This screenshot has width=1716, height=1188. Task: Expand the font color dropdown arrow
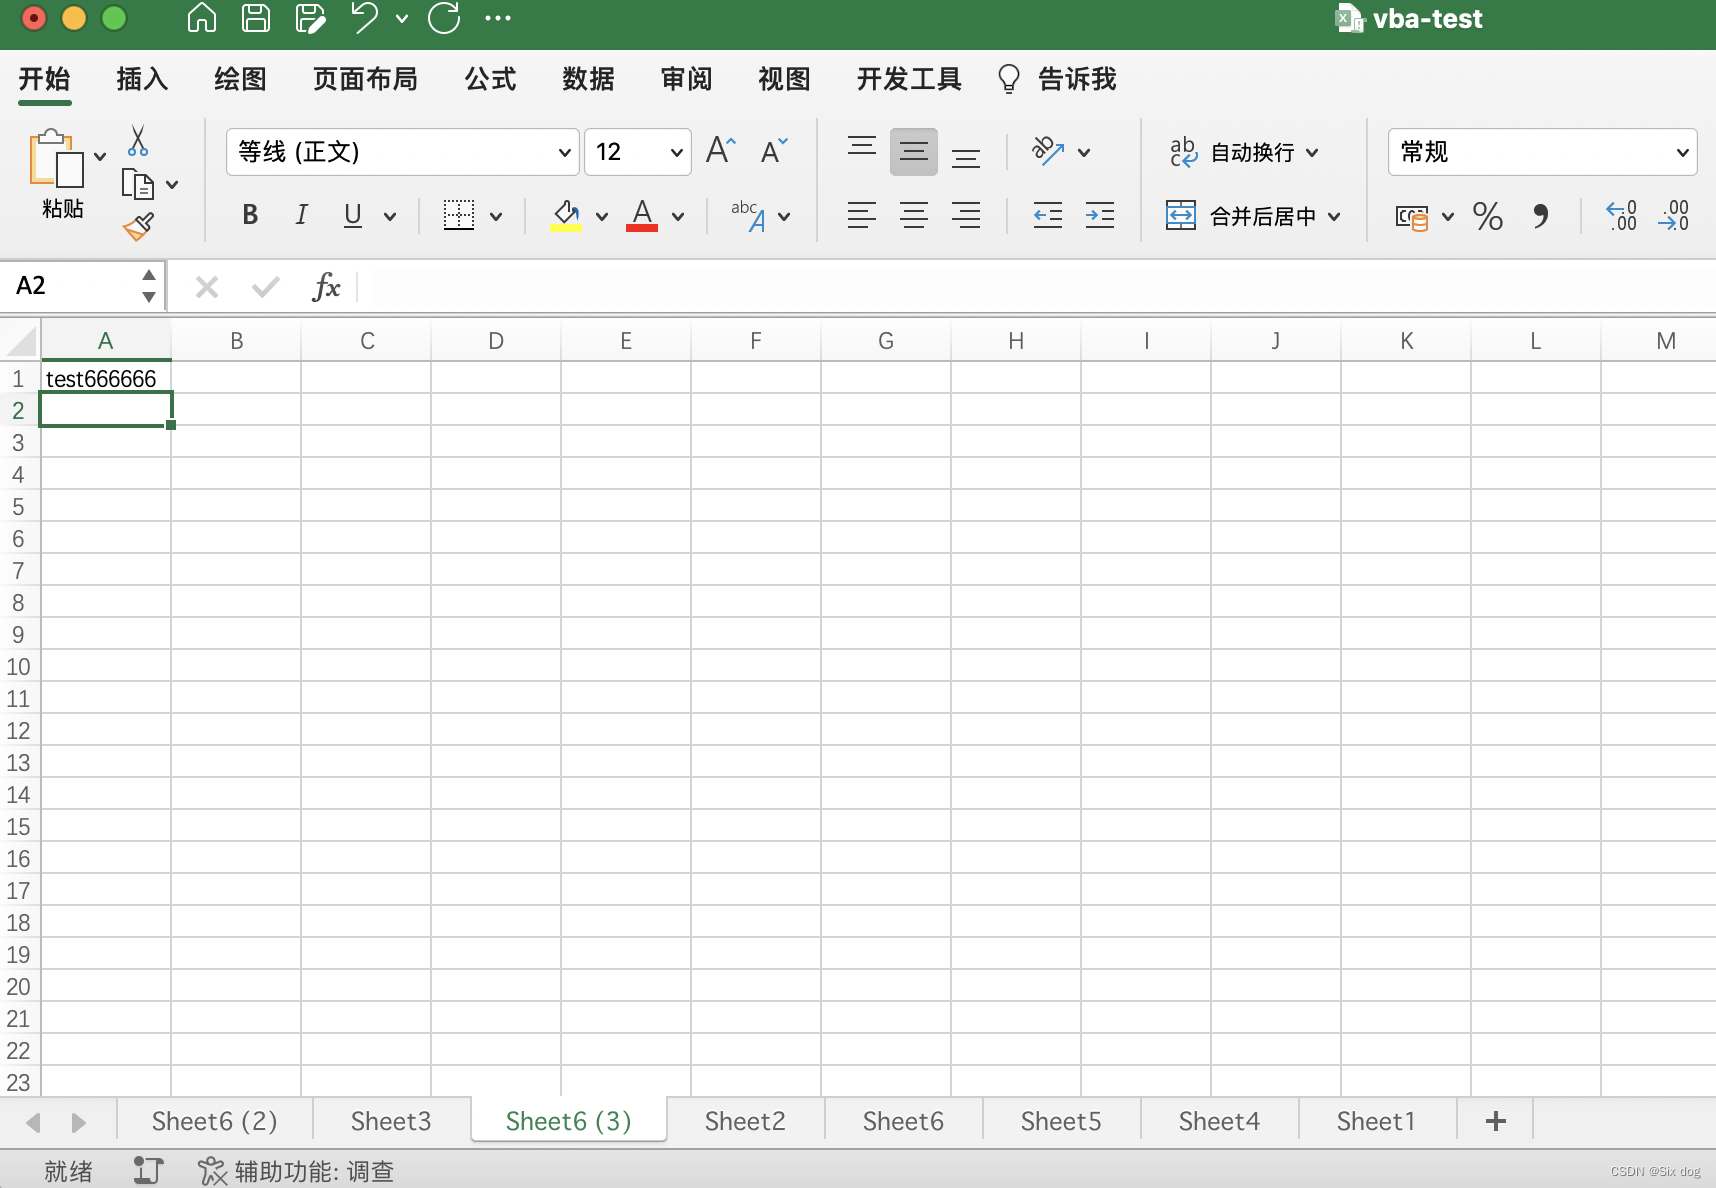pyautogui.click(x=678, y=216)
